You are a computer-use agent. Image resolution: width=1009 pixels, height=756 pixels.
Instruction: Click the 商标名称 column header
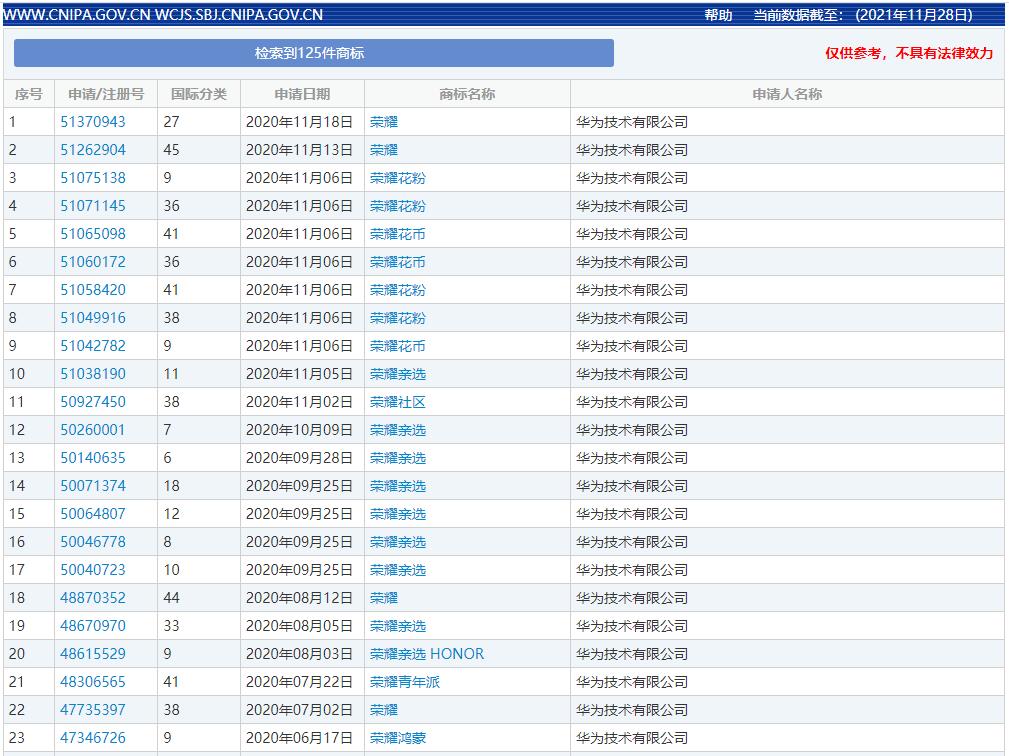click(x=467, y=94)
